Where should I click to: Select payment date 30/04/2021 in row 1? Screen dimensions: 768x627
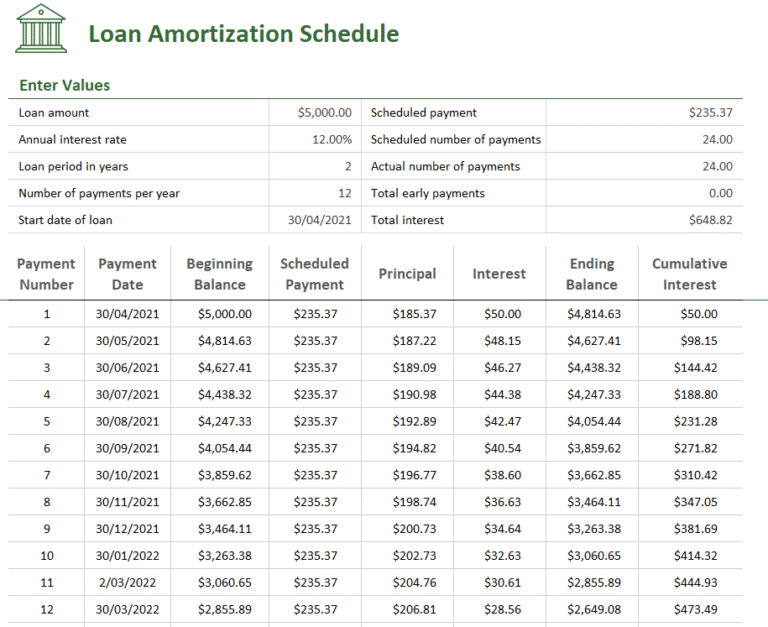(127, 314)
